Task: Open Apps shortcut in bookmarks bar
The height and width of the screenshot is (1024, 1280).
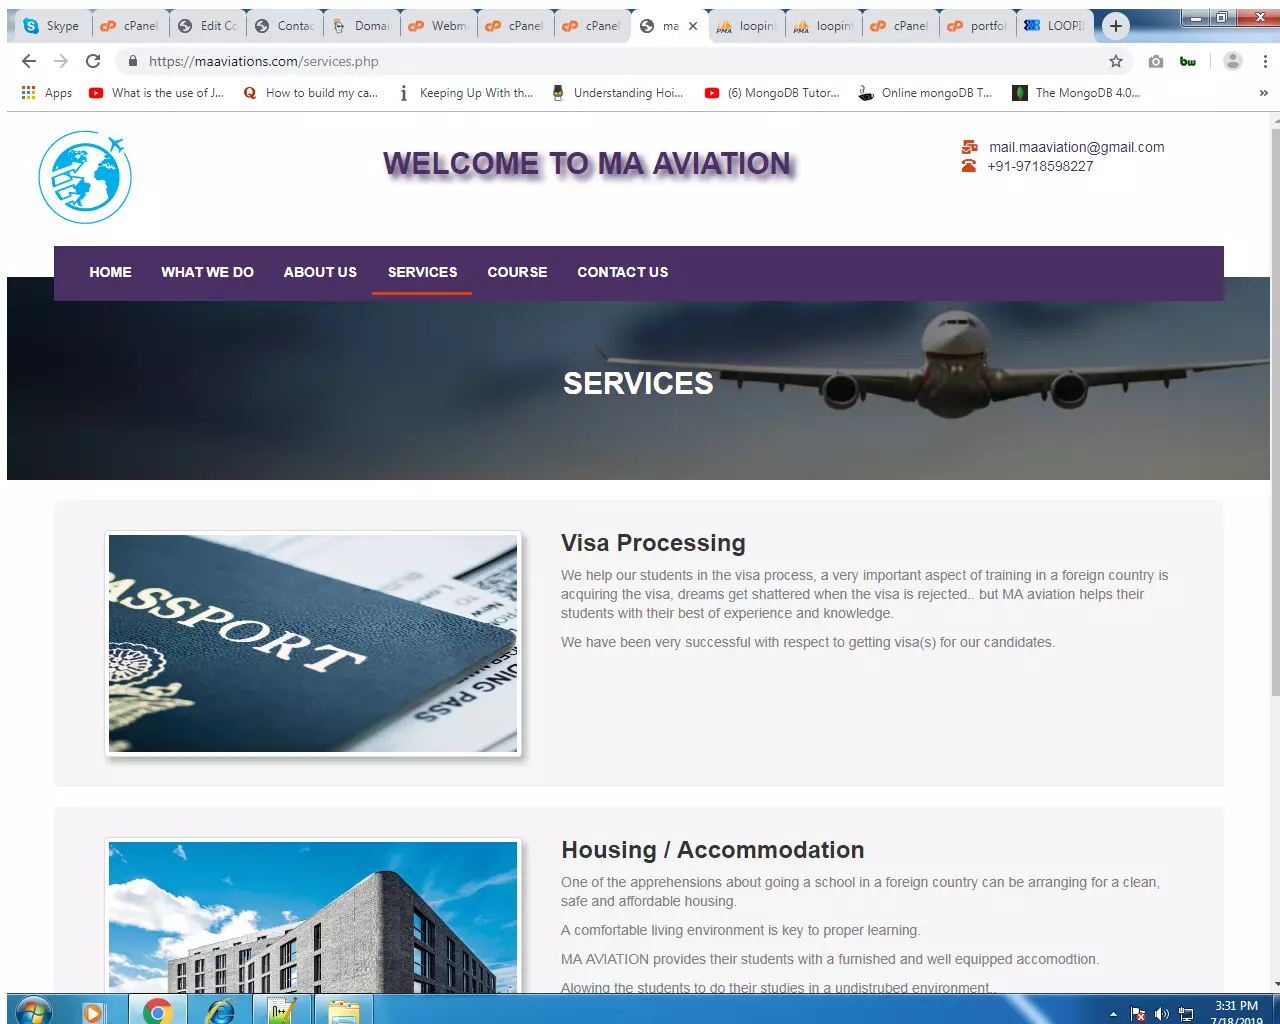Action: click(47, 93)
